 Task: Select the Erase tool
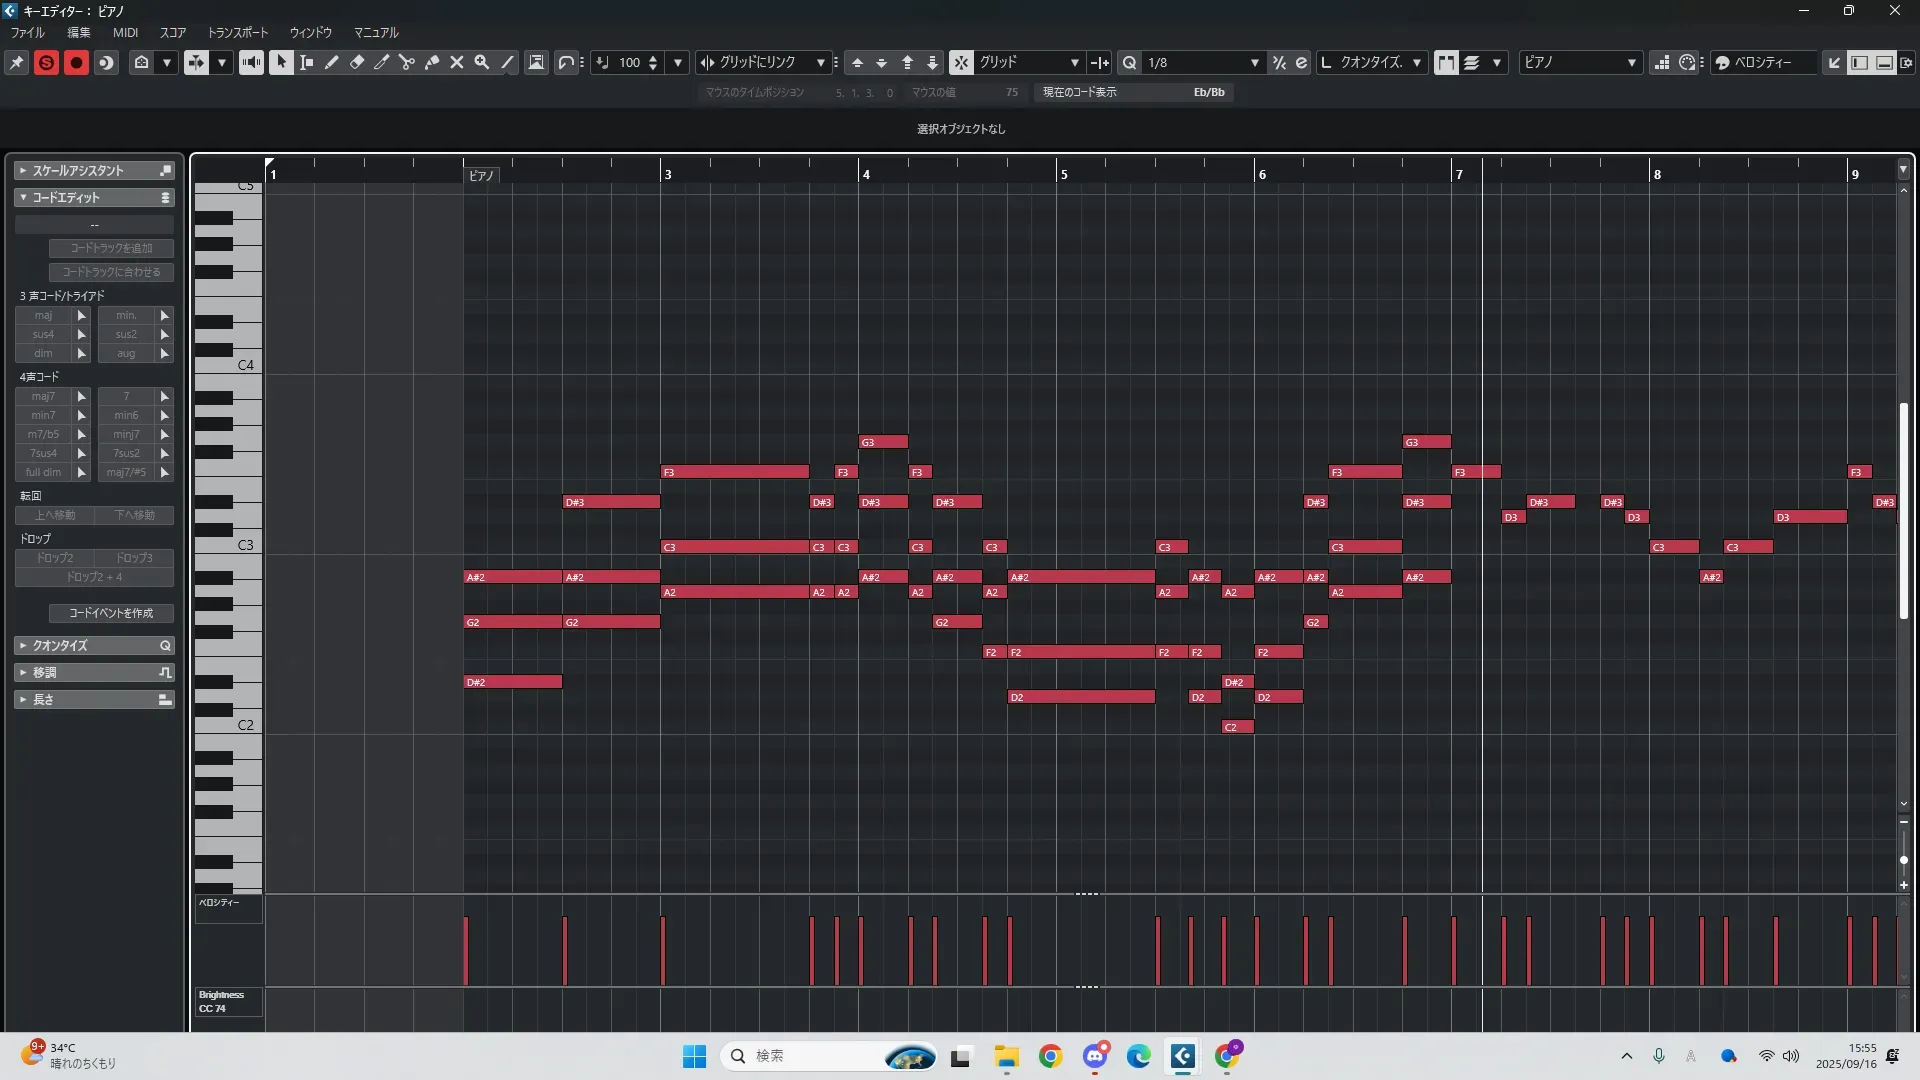(x=356, y=62)
